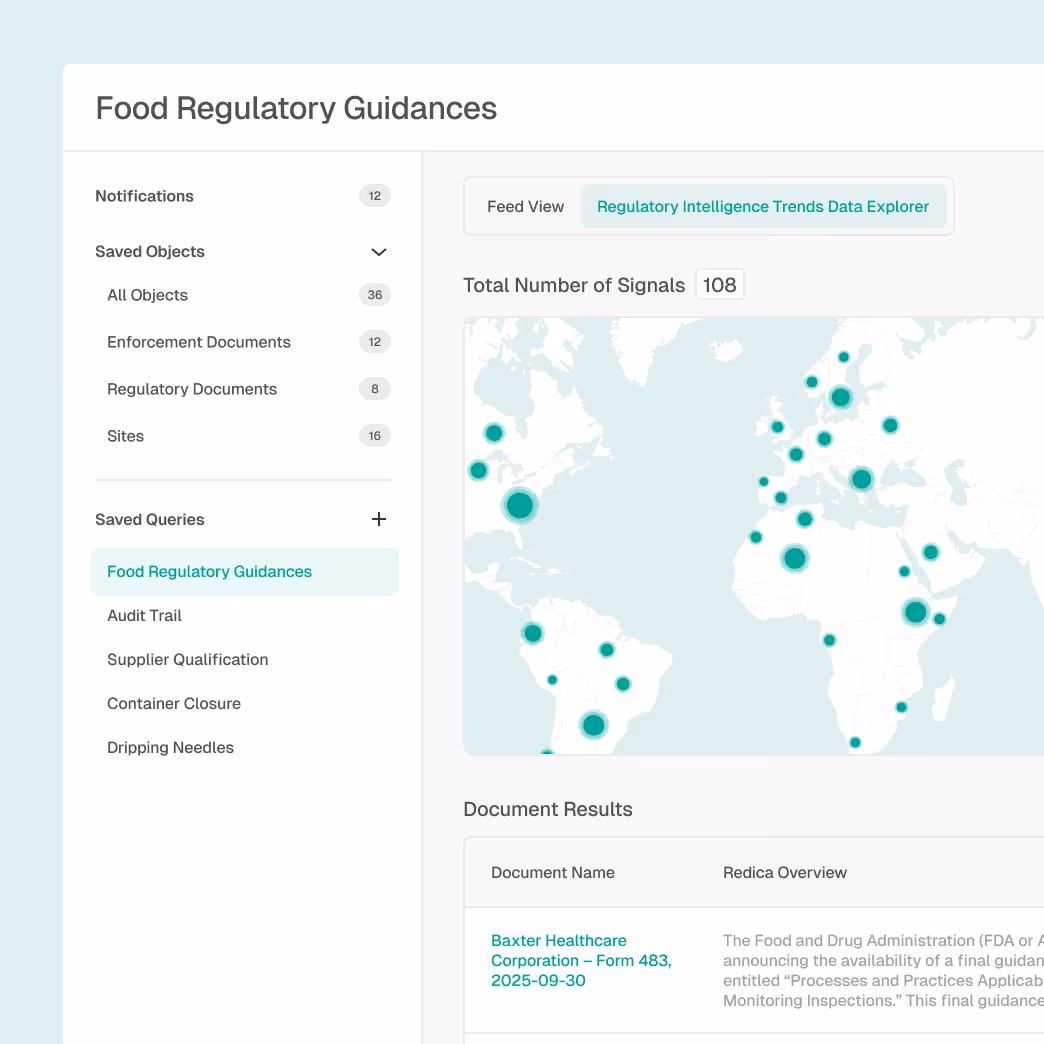The image size is (1044, 1044).
Task: Click the badge showing 36 next to All Objects
Action: [374, 295]
